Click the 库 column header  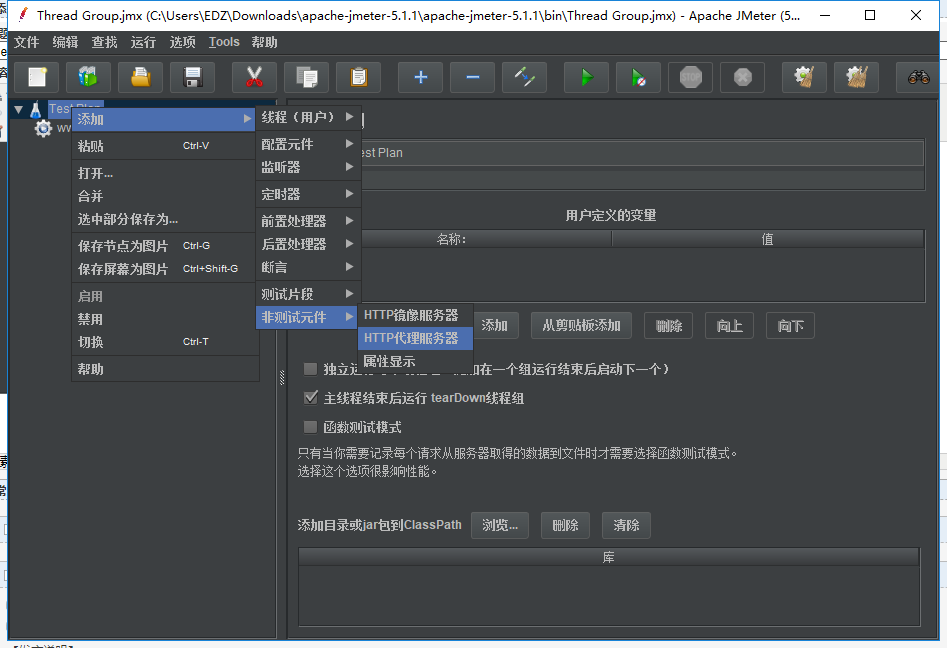tap(609, 557)
